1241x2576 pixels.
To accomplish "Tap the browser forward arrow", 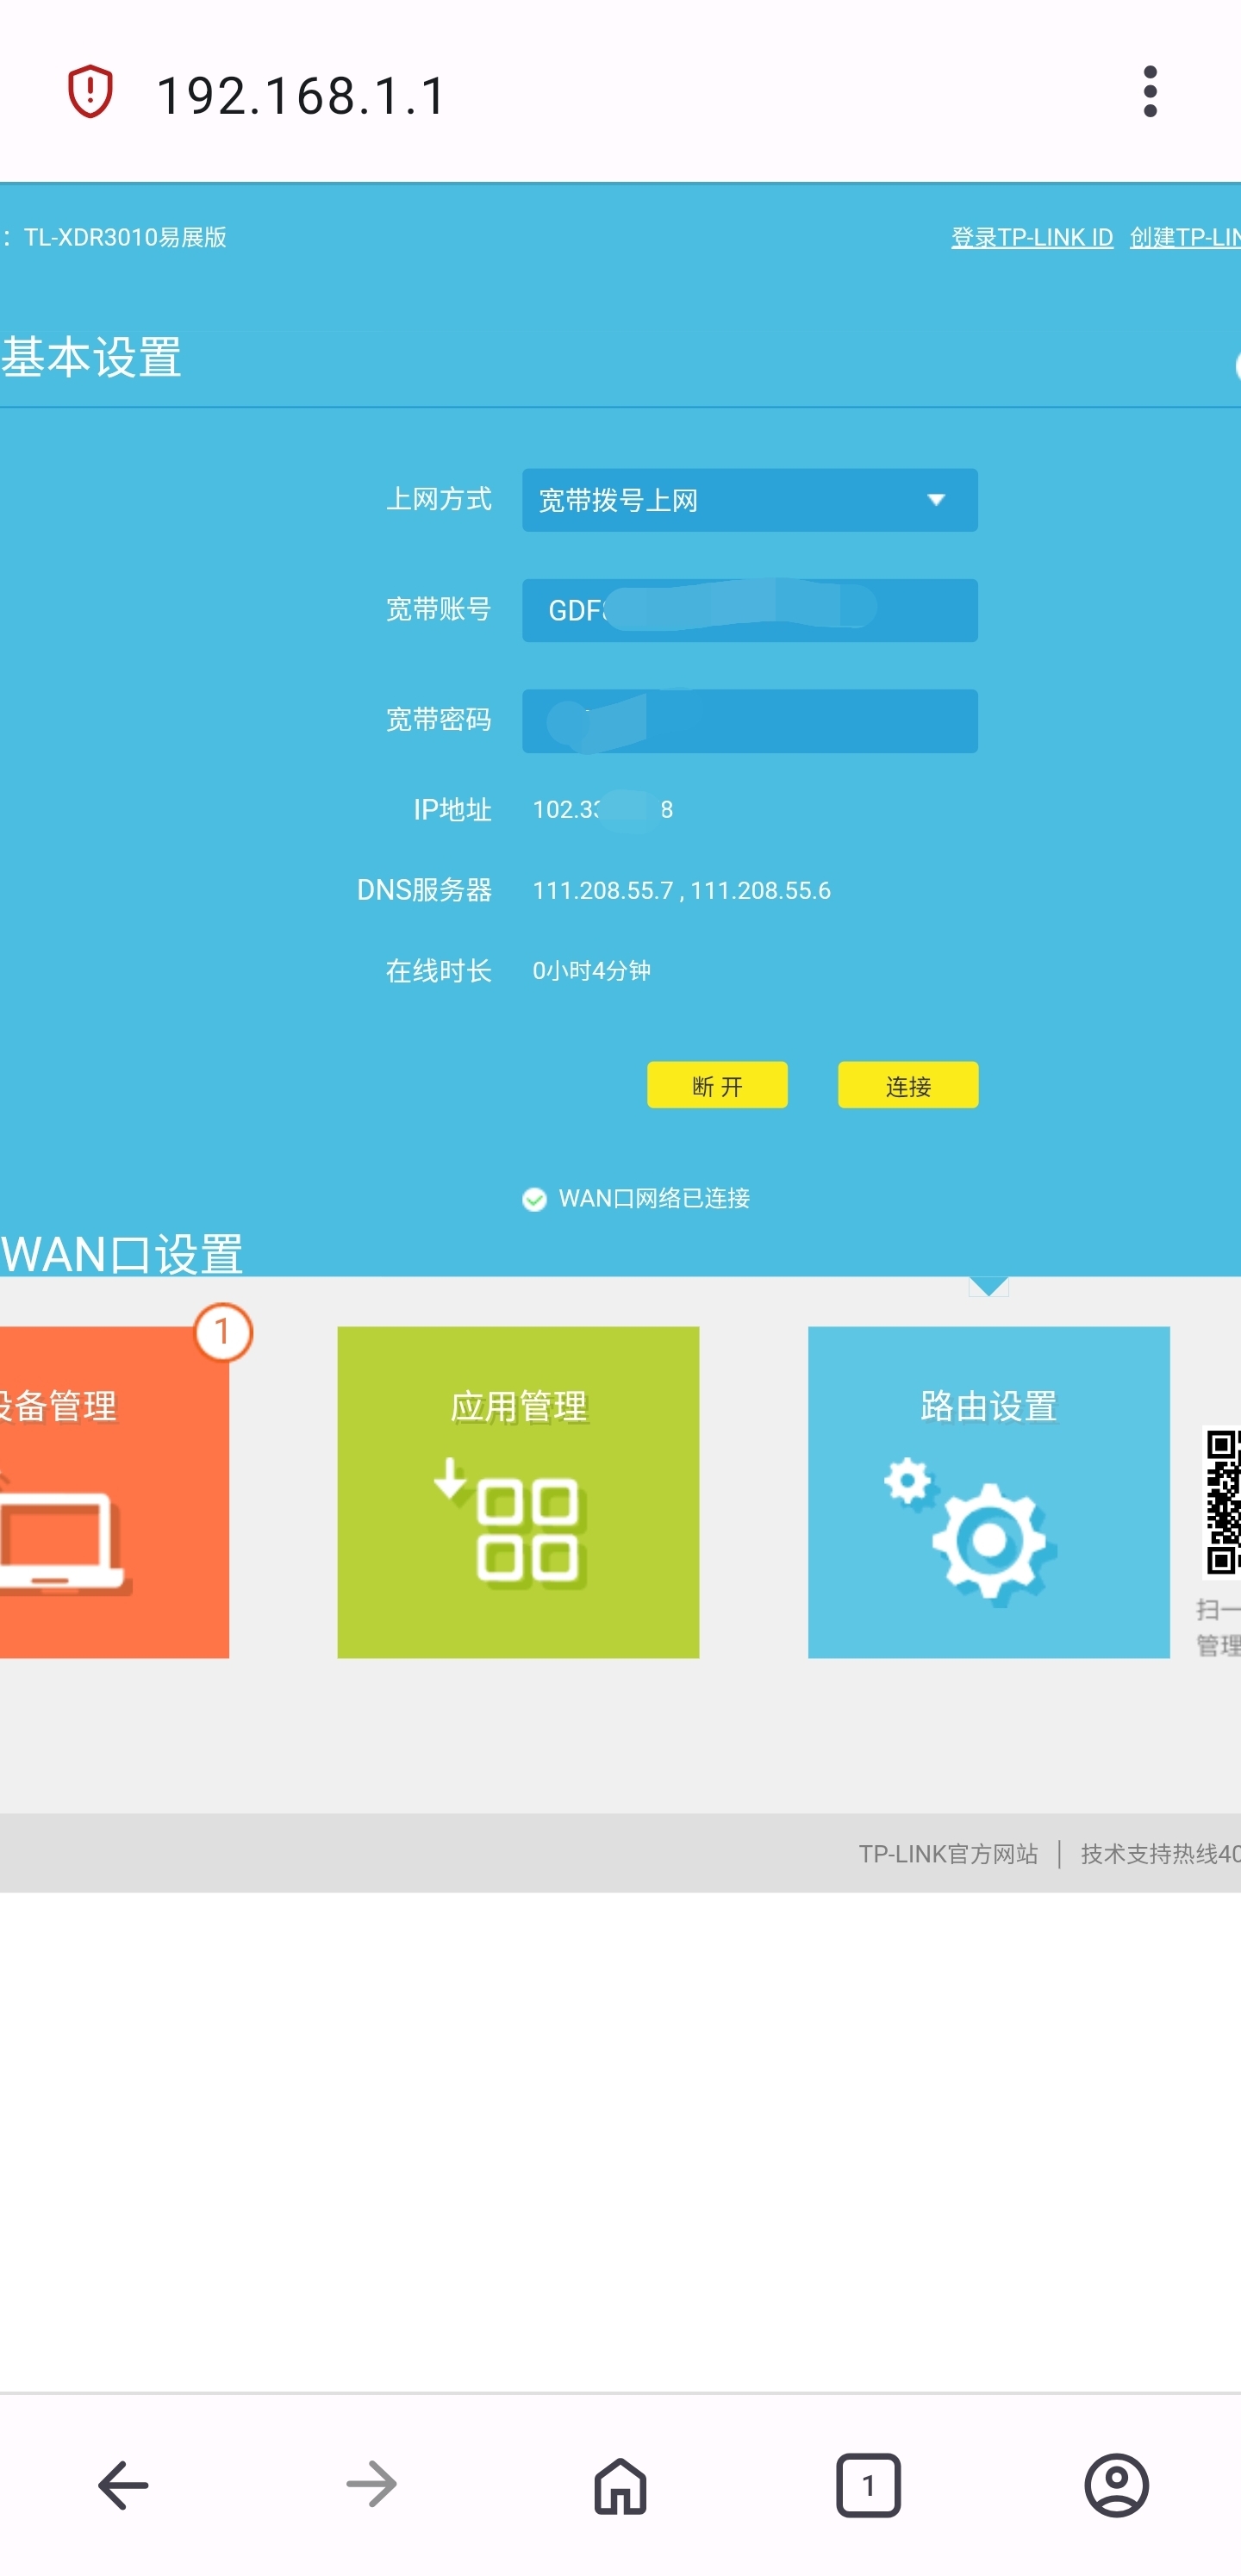I will pos(371,2484).
